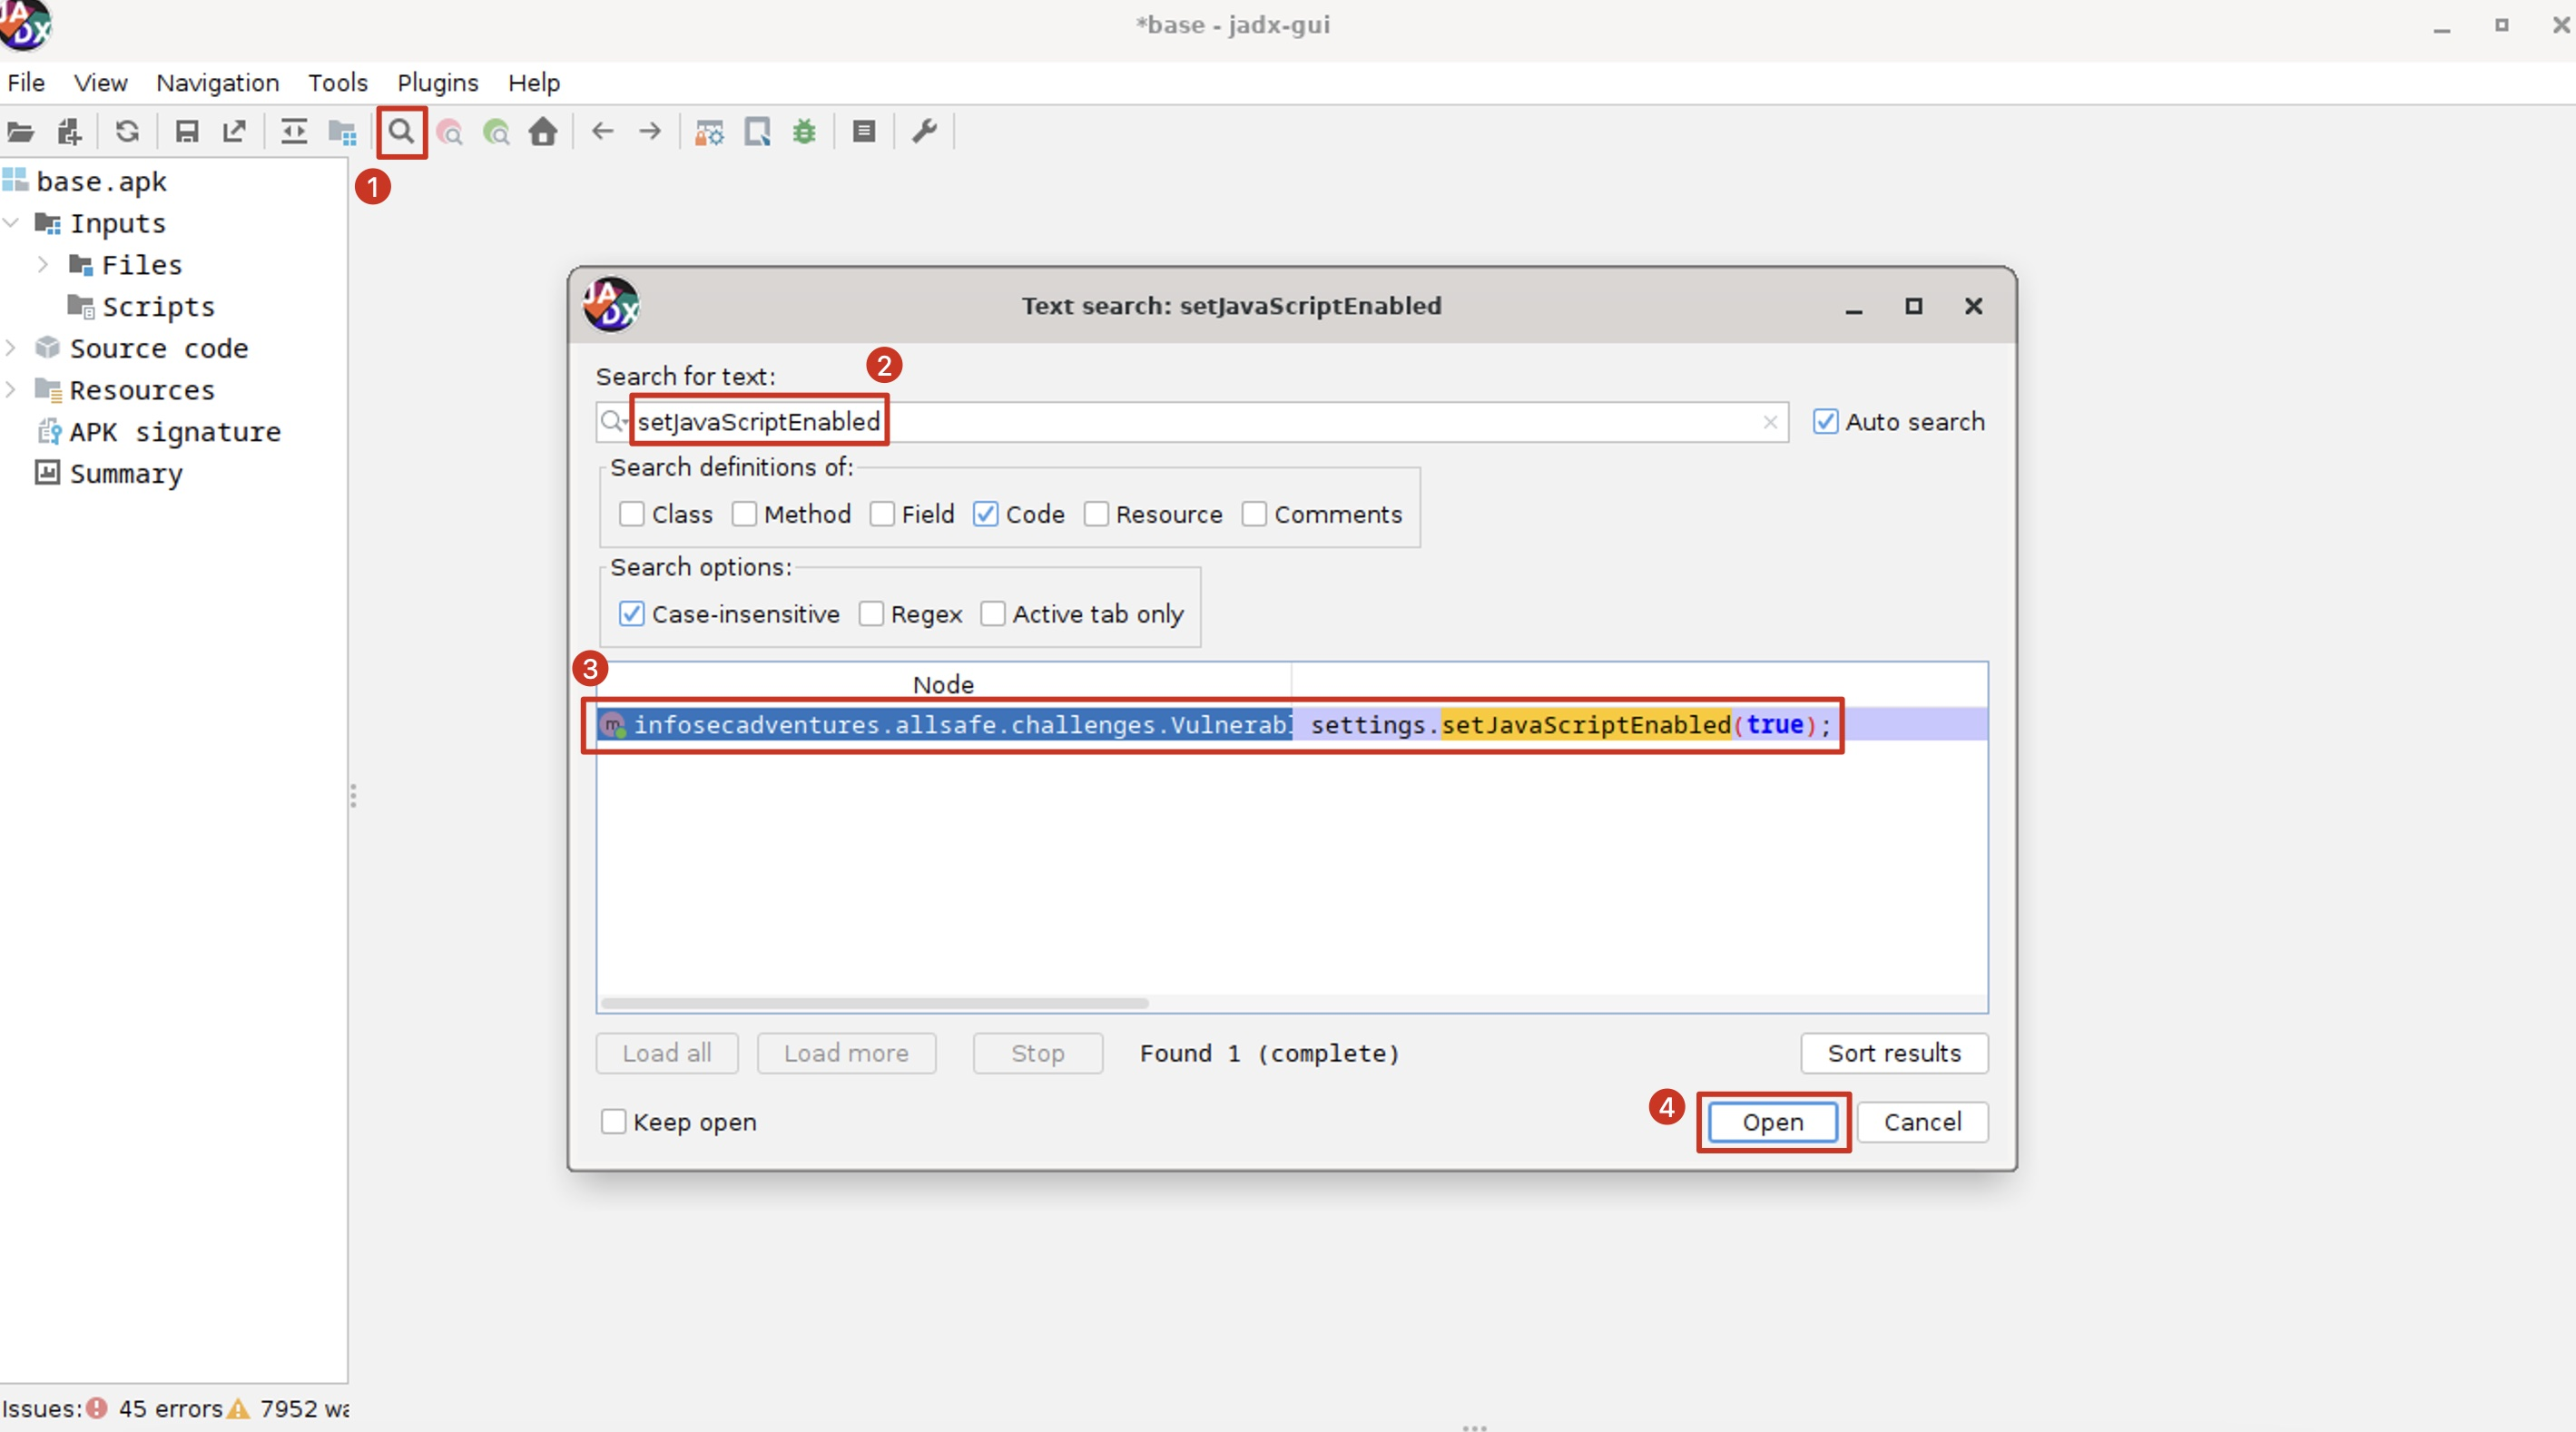Uncheck the Code search checkbox
Screen dimensions: 2576x1432
986,514
